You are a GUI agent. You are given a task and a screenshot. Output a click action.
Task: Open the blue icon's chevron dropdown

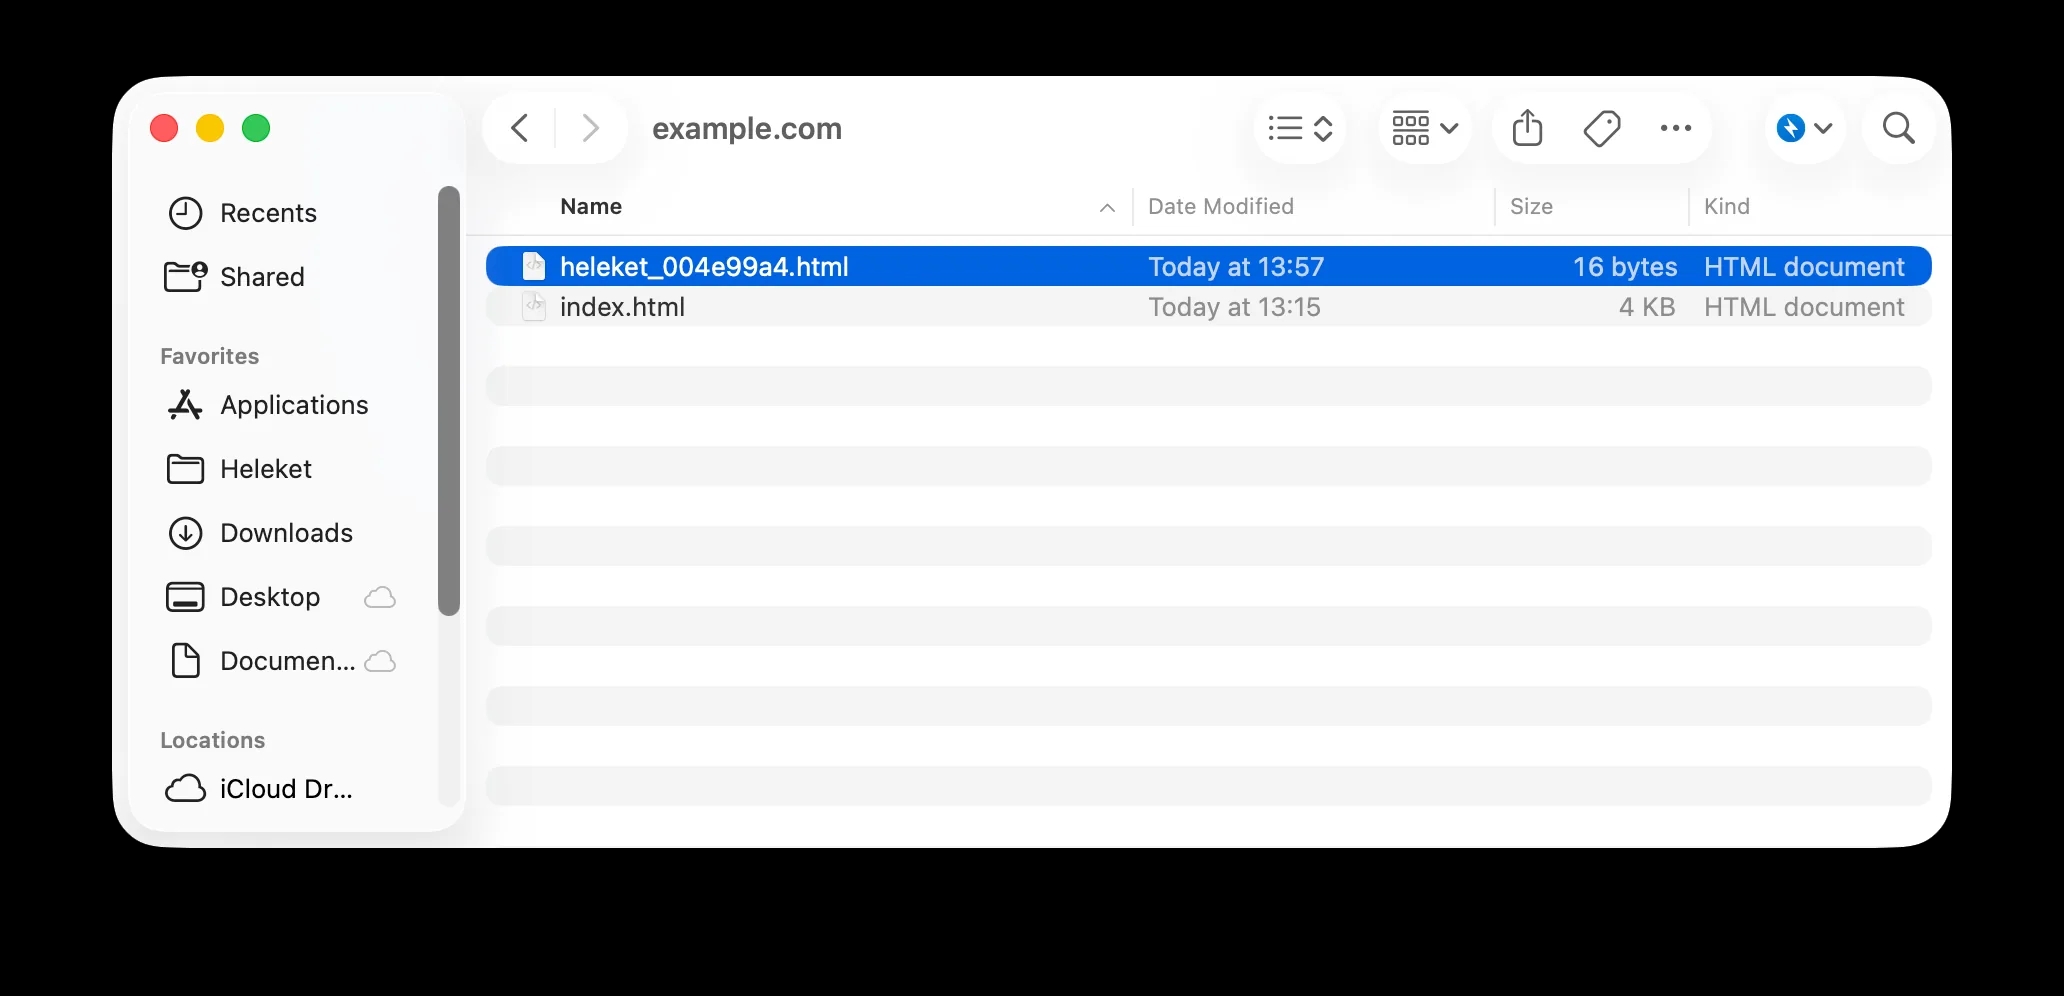pos(1823,130)
